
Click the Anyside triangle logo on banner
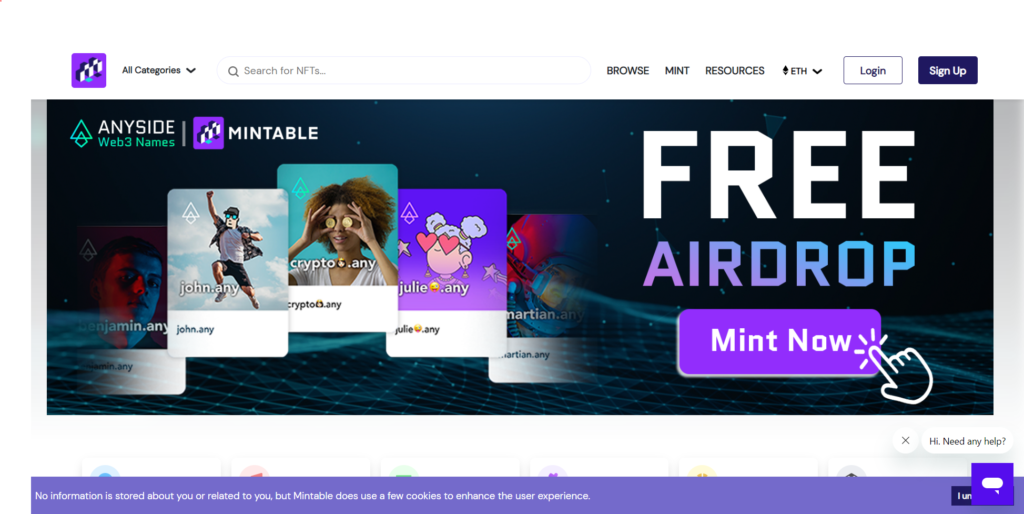[x=81, y=133]
